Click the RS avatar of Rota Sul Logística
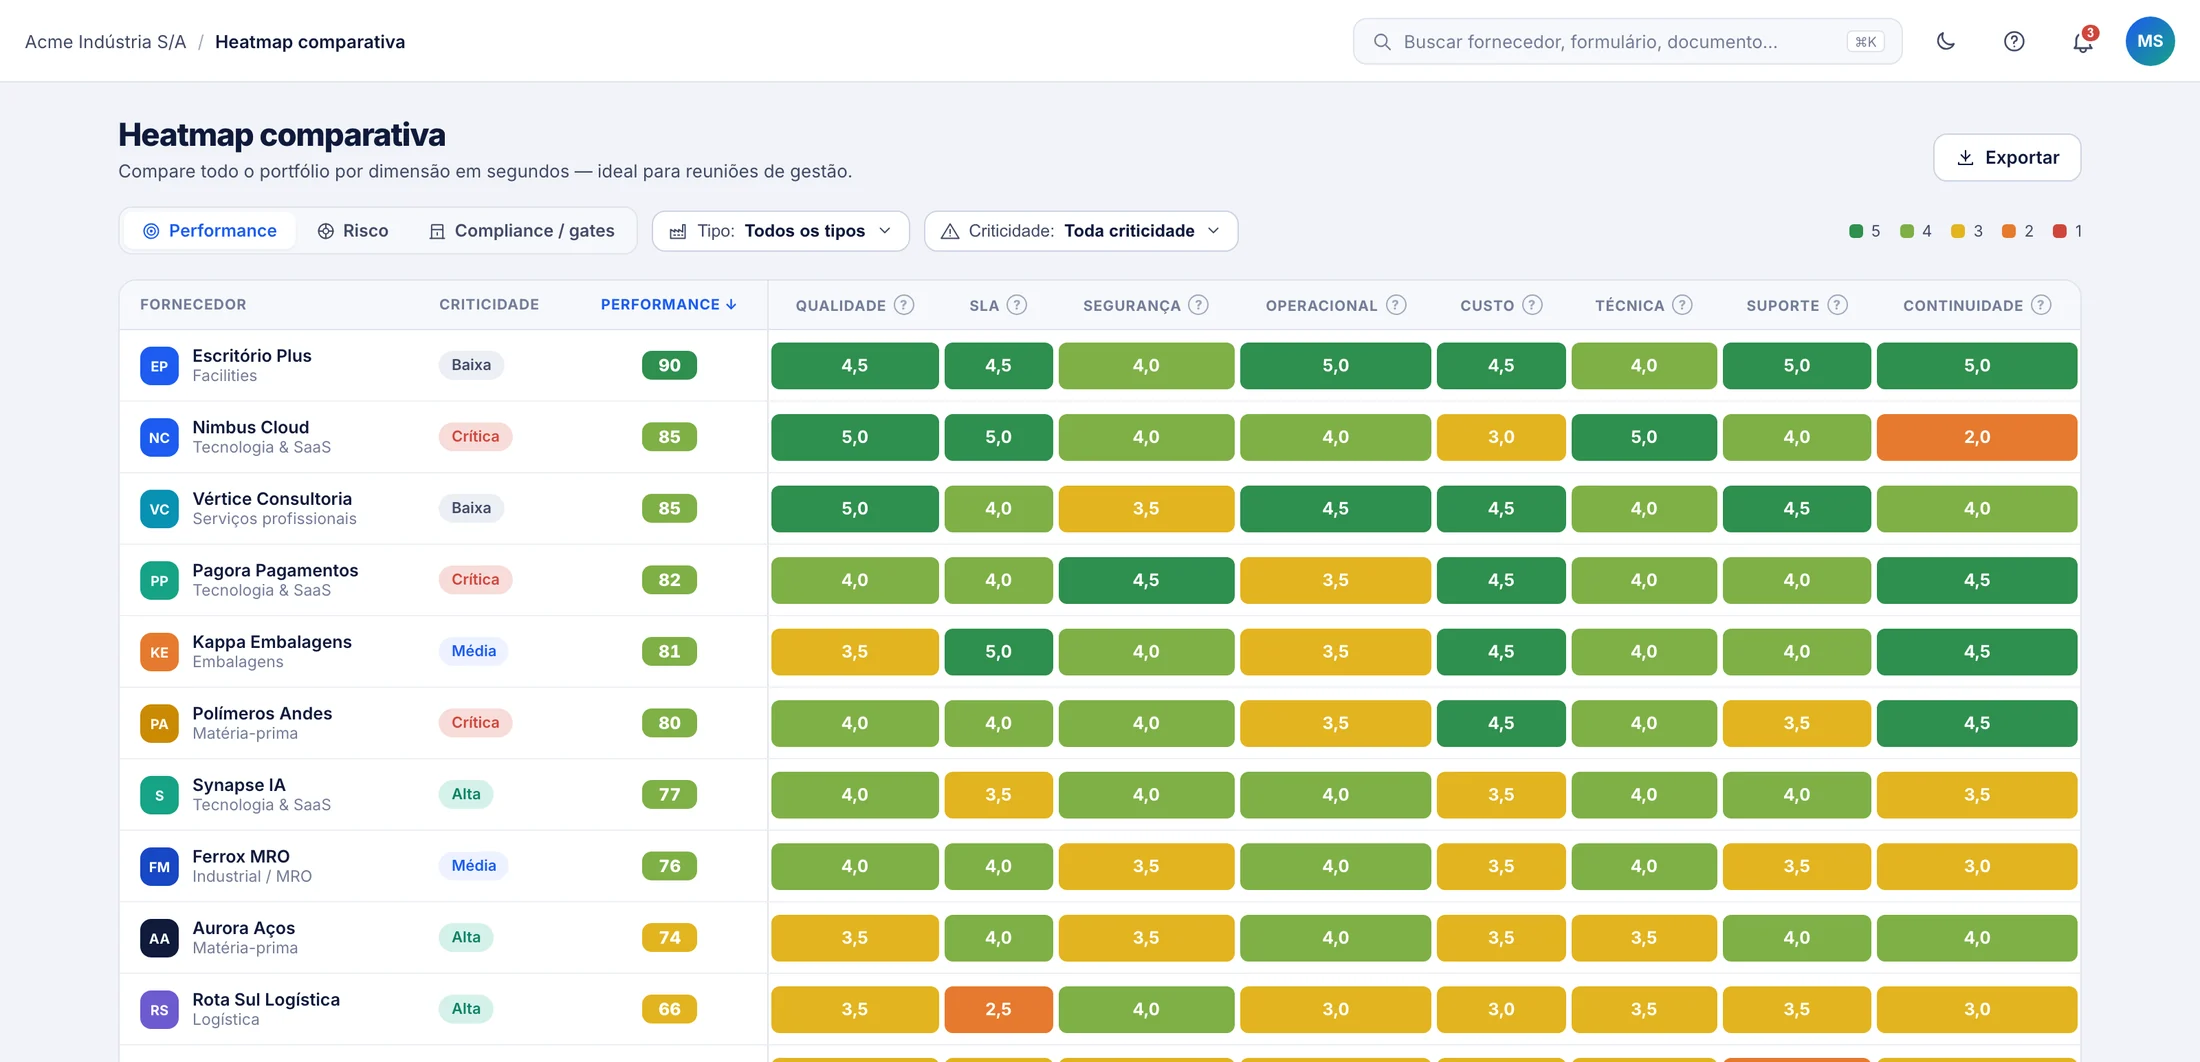Screen dimensions: 2200x1062 (159, 1010)
